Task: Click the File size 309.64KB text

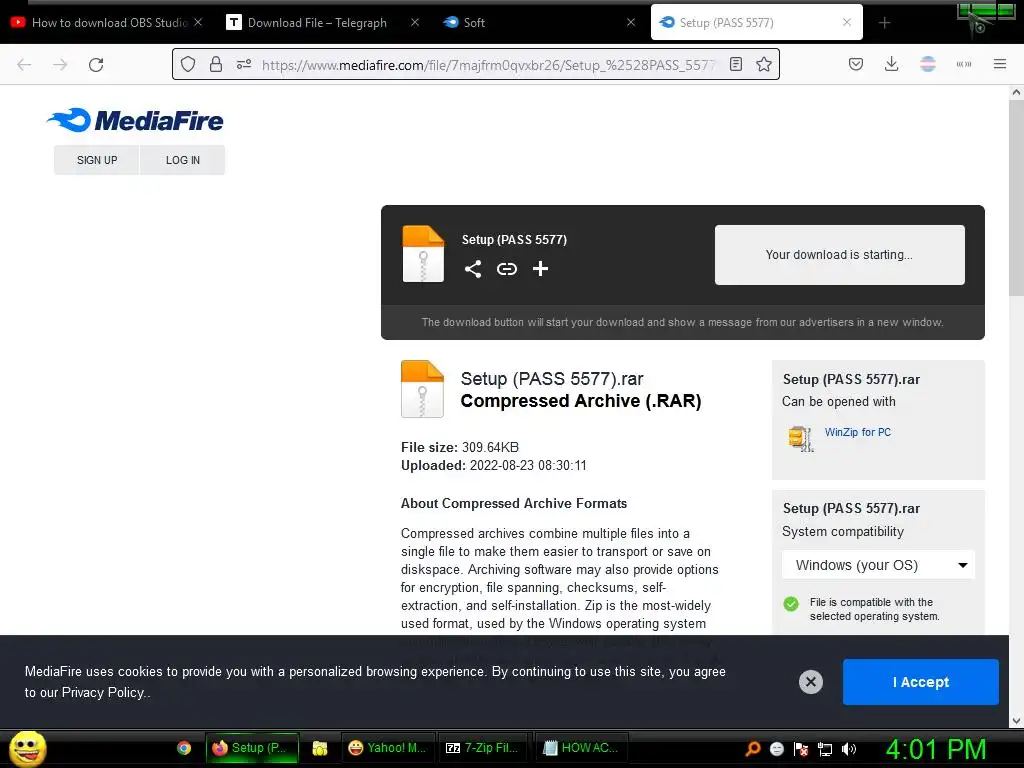Action: pos(460,447)
